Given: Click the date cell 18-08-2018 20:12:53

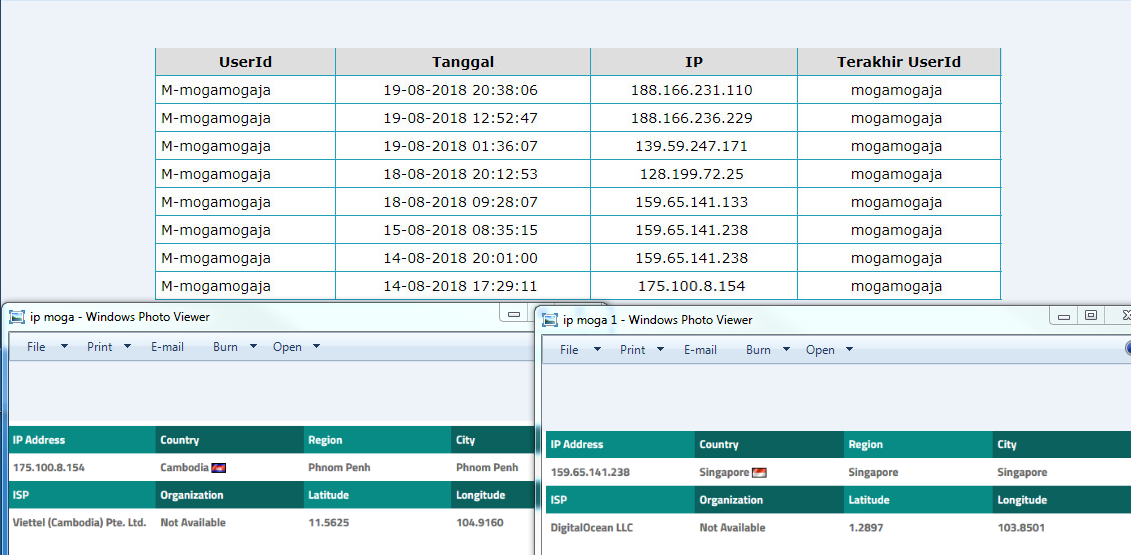Looking at the screenshot, I should [460, 174].
